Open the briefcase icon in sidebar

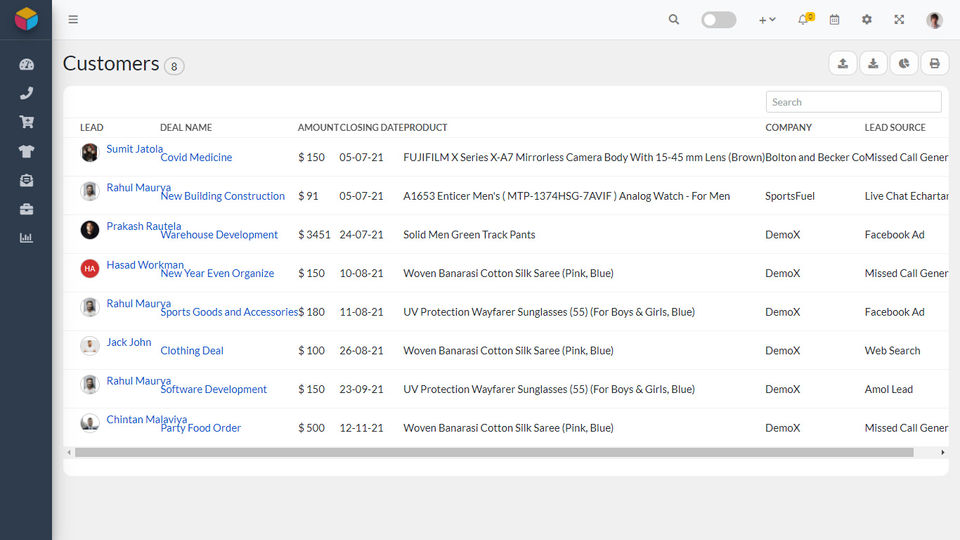(x=26, y=209)
